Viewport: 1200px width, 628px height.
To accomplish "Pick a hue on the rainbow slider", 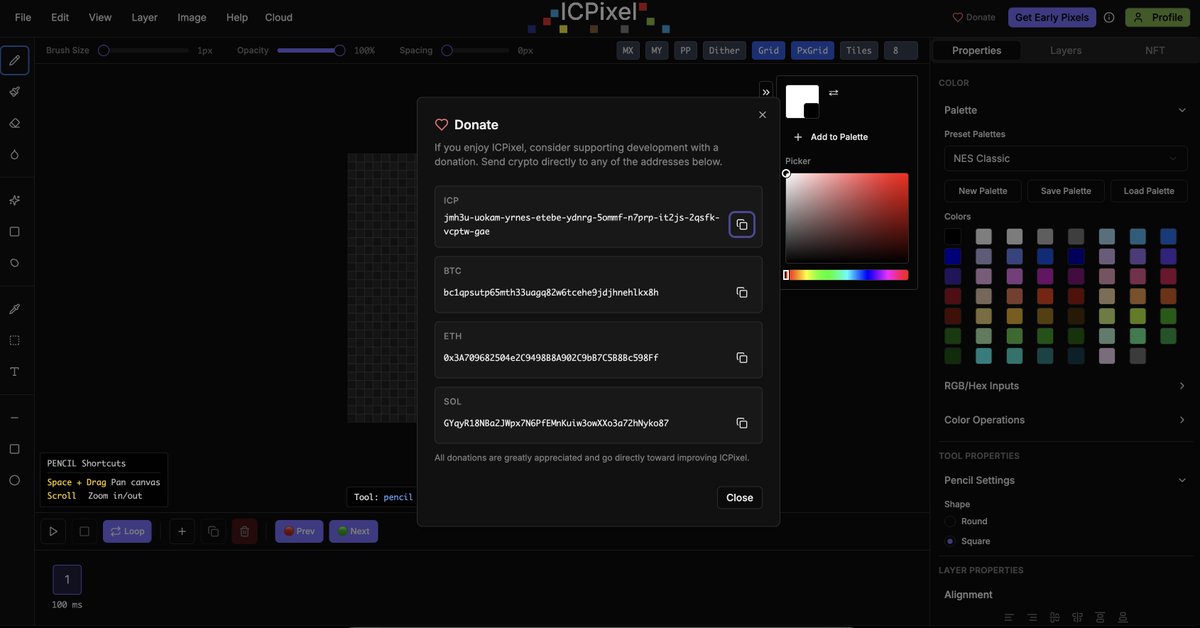I will pyautogui.click(x=845, y=272).
